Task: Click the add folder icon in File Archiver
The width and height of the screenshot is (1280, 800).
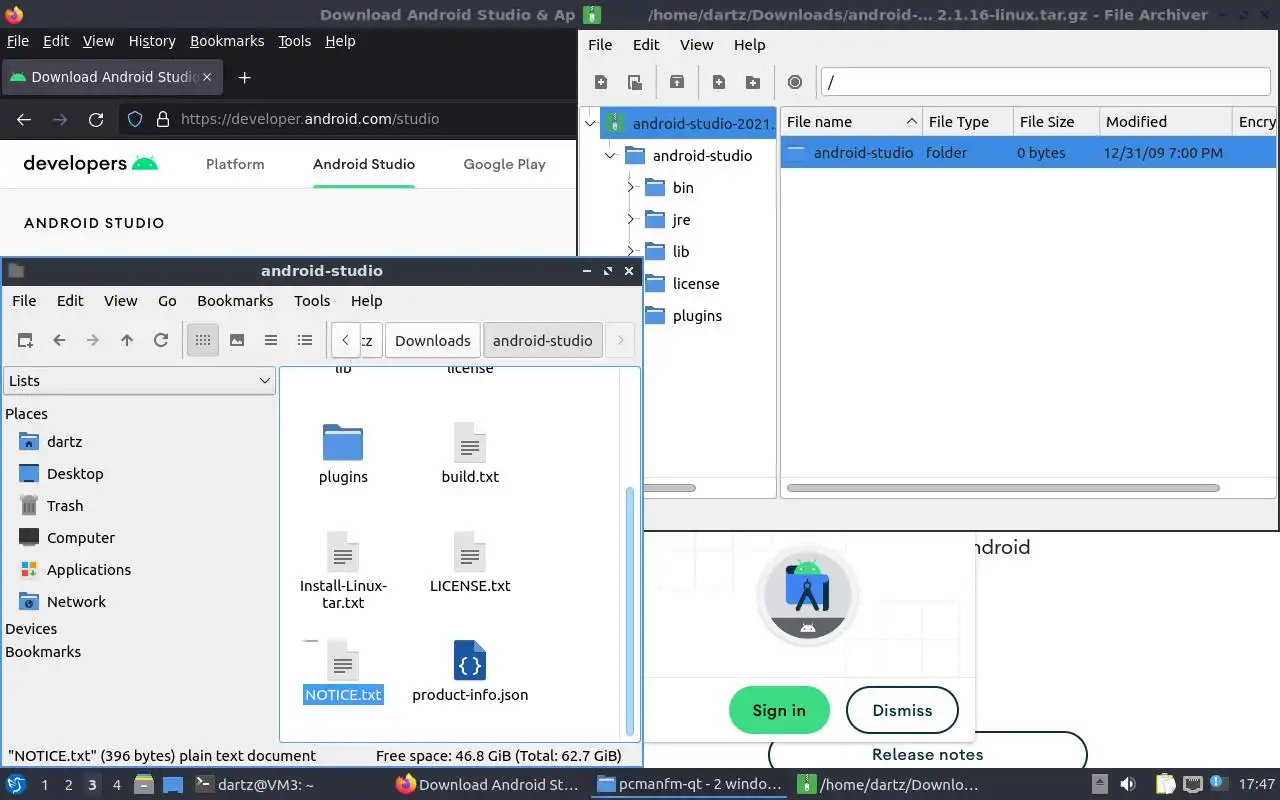Action: click(753, 82)
